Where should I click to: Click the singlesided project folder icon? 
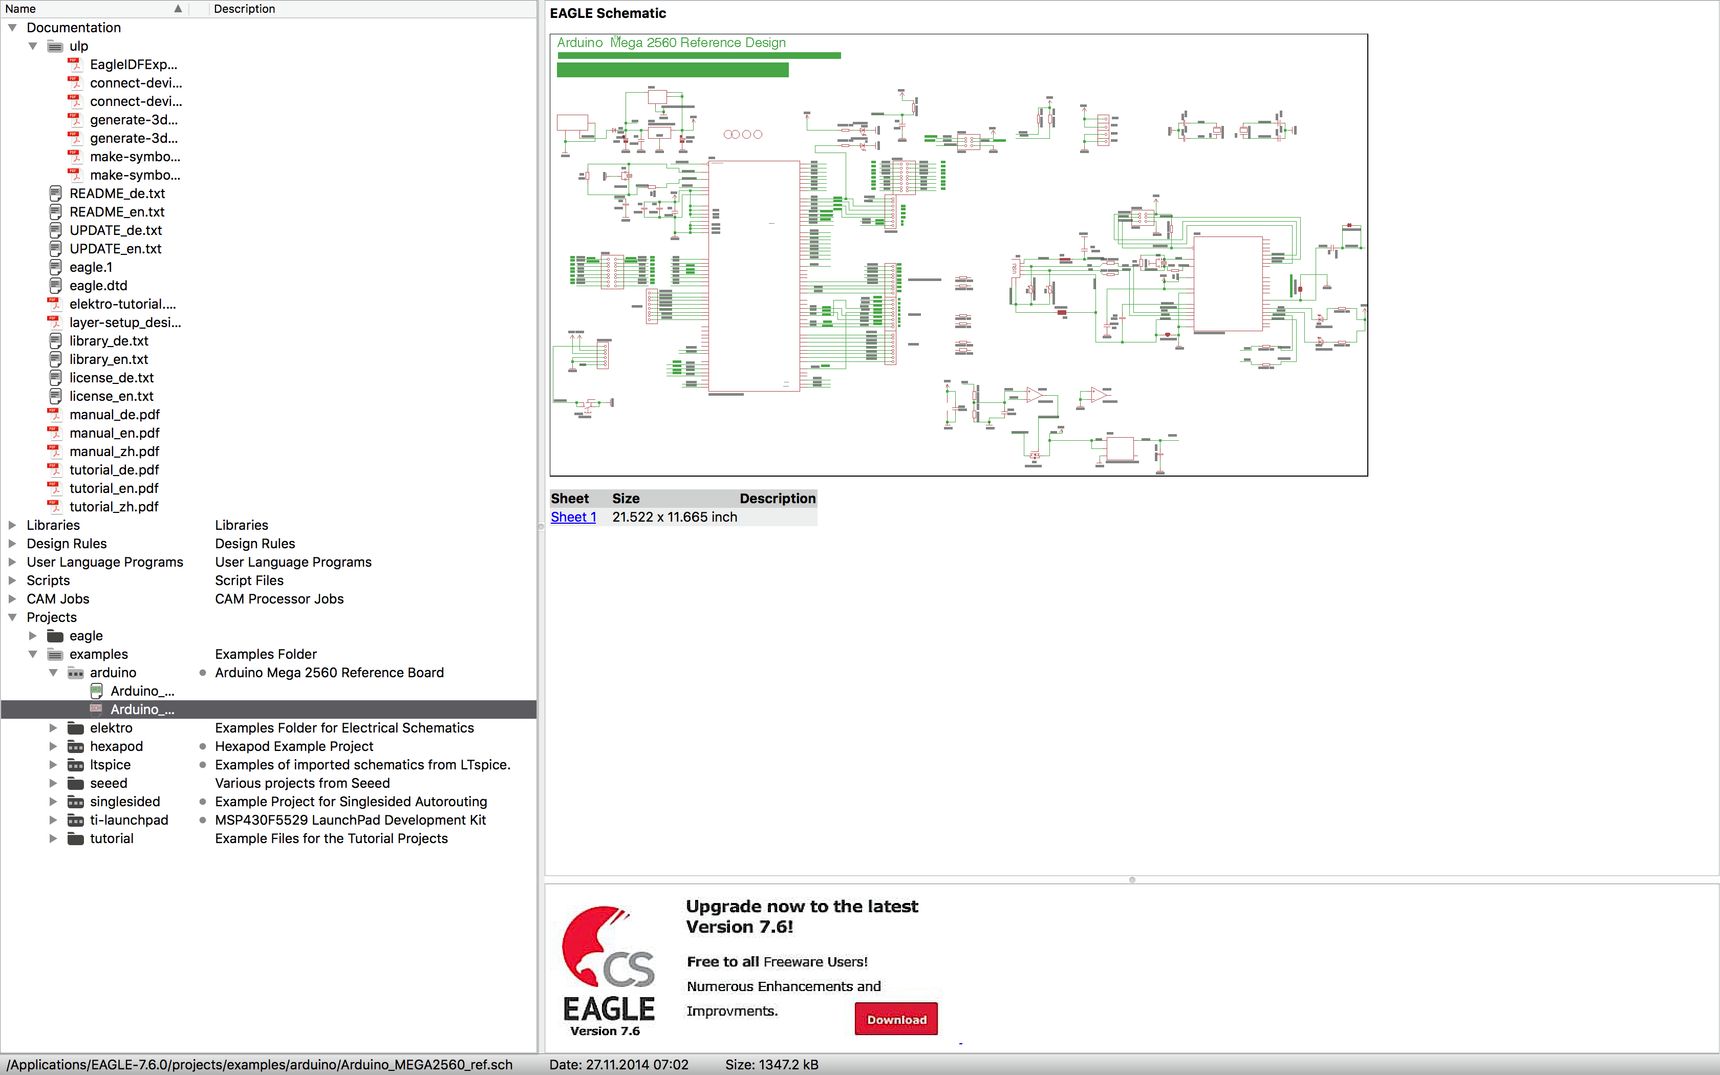(x=76, y=801)
